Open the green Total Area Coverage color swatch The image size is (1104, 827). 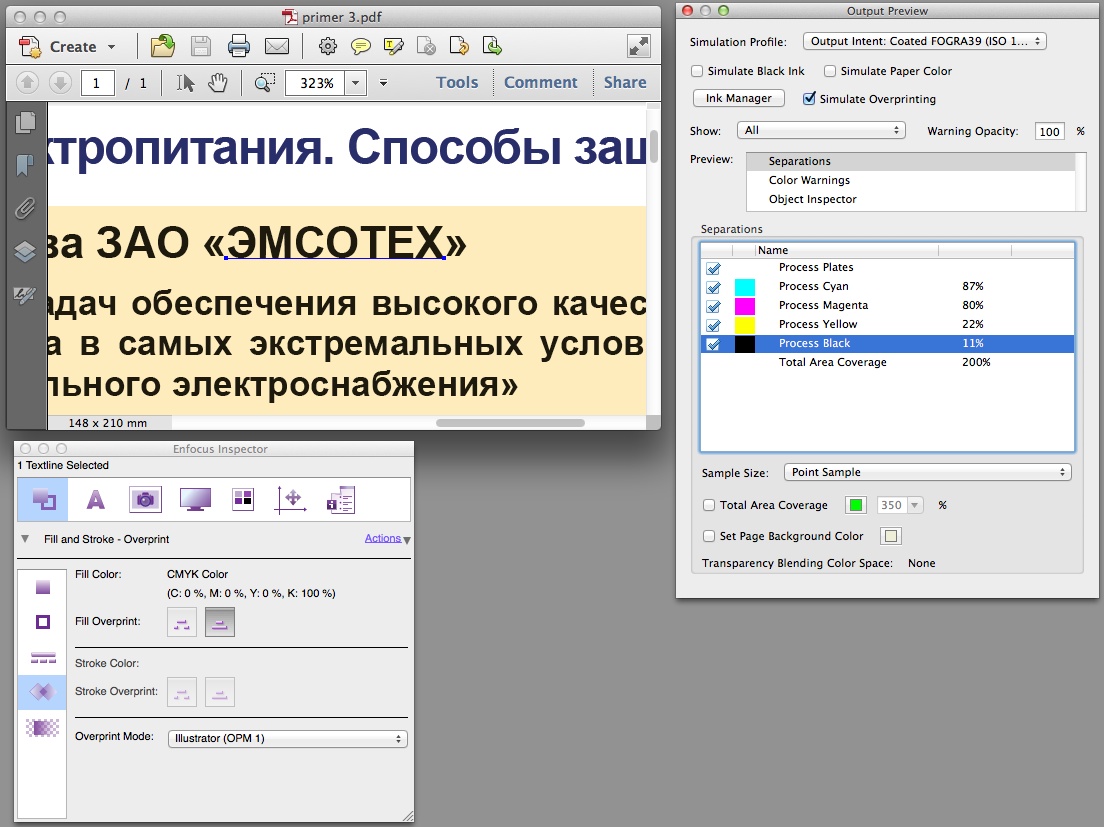pyautogui.click(x=855, y=505)
